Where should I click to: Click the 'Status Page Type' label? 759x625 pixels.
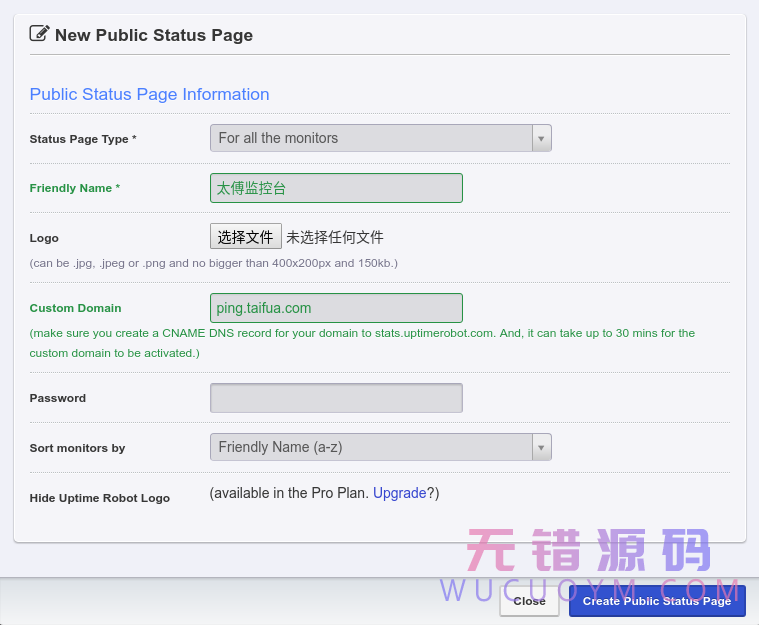[x=83, y=139]
